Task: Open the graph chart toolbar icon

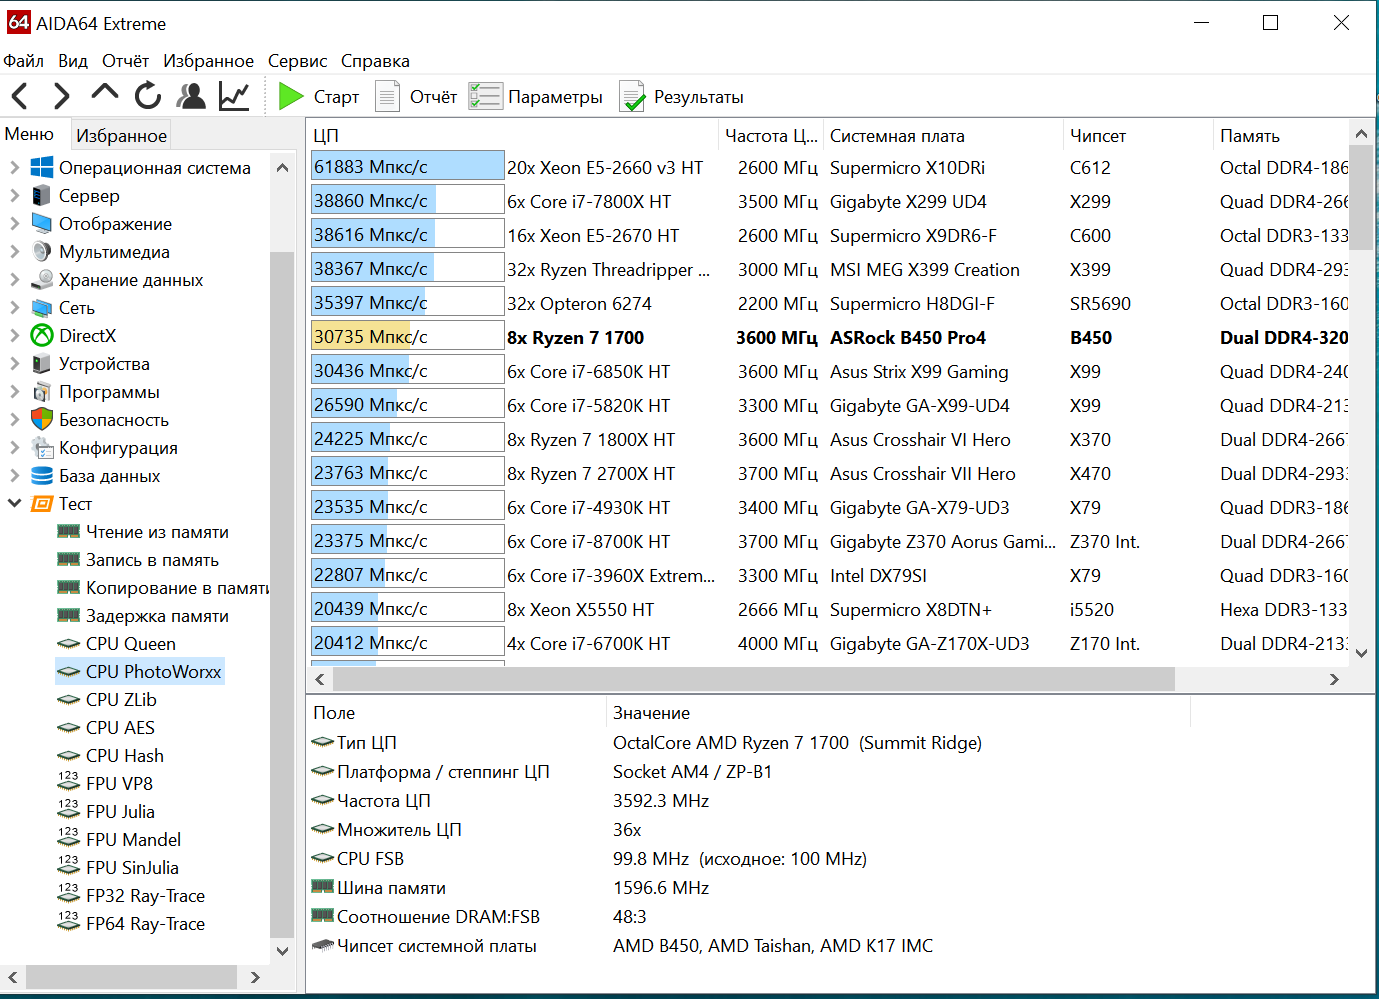Action: 234,96
